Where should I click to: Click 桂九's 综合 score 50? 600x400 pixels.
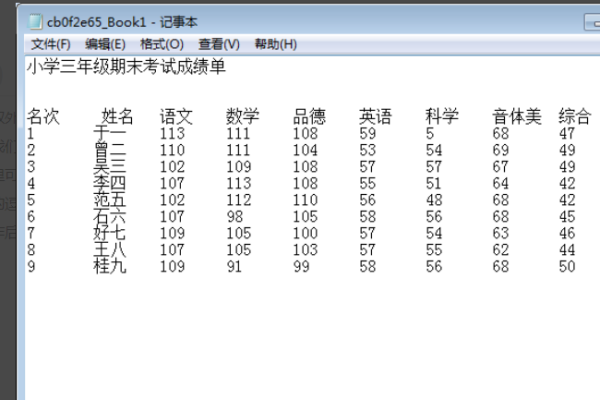(x=567, y=267)
